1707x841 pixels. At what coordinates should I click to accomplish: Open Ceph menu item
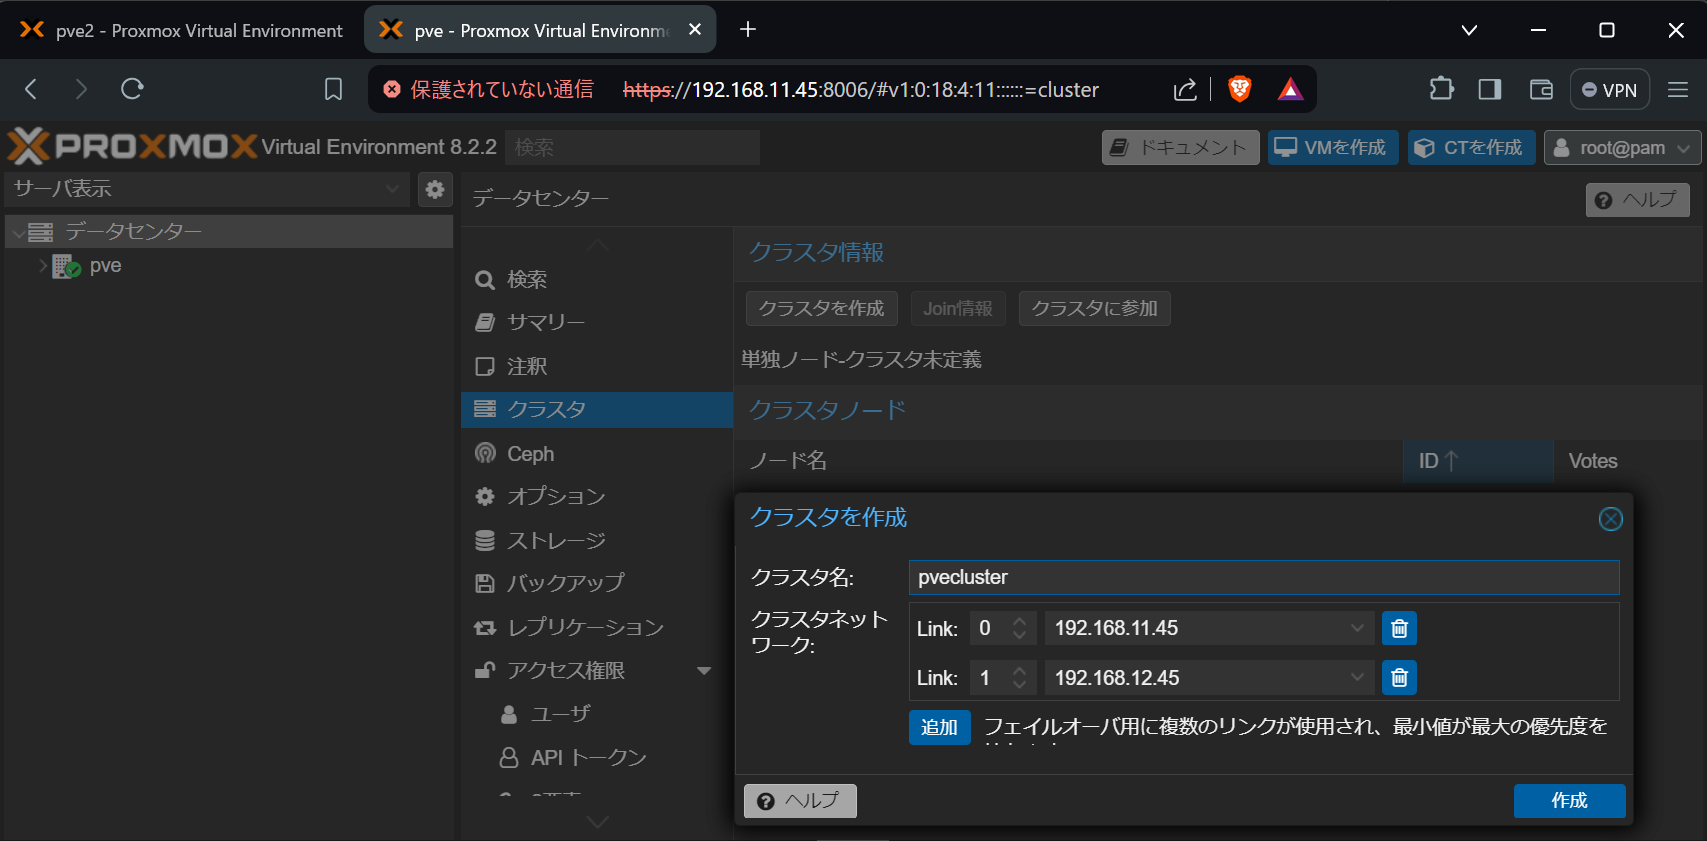597,454
